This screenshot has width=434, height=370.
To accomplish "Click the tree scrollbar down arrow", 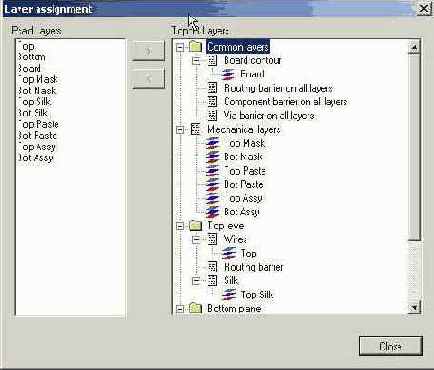I will click(414, 307).
